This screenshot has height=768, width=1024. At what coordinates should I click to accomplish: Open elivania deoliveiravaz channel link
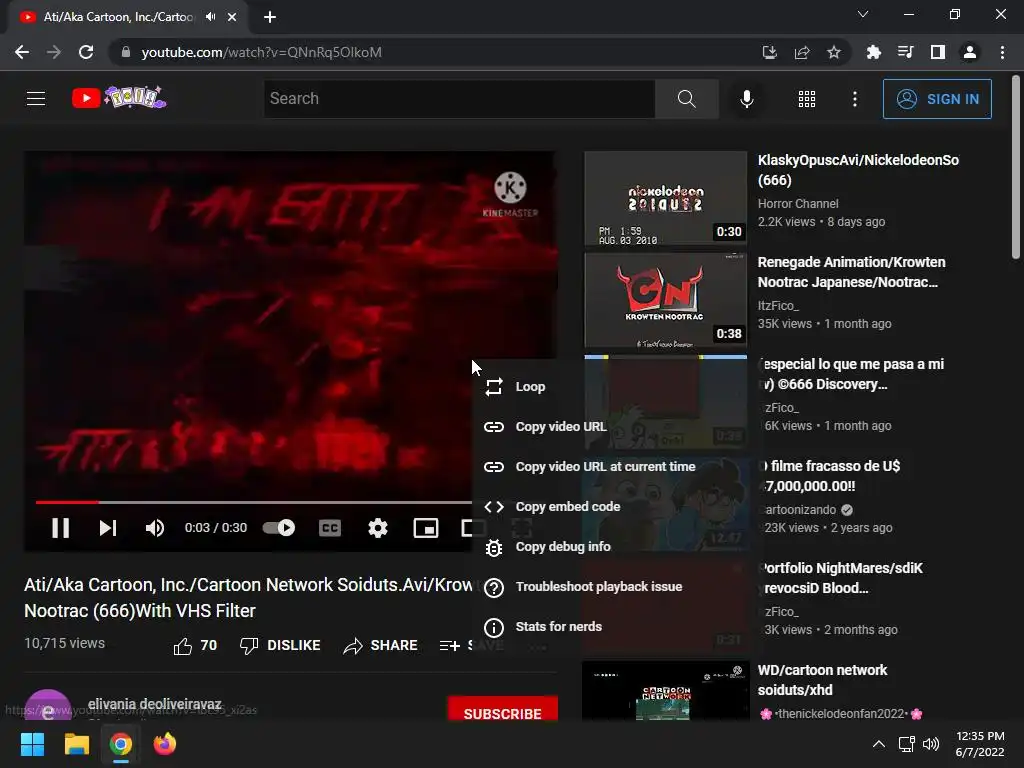click(154, 704)
